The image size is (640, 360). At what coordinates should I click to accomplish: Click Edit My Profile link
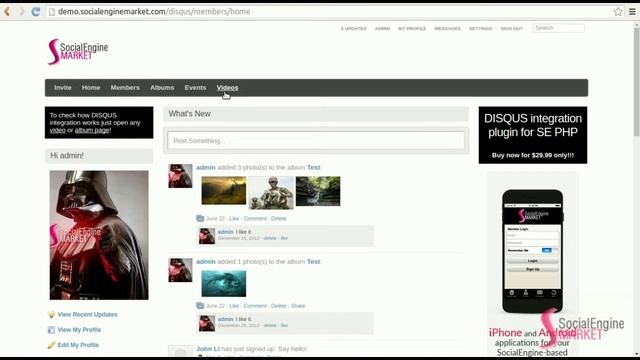pyautogui.click(x=78, y=345)
